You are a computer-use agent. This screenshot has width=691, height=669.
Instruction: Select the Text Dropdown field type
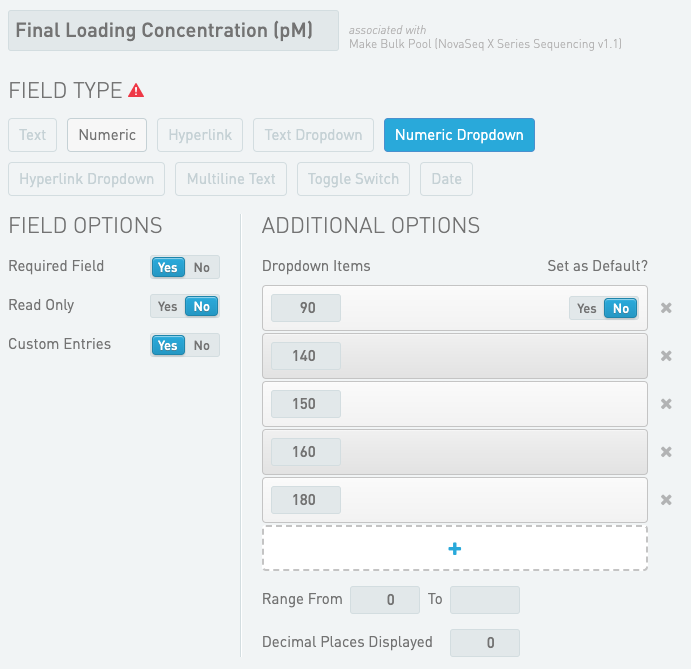pos(314,135)
